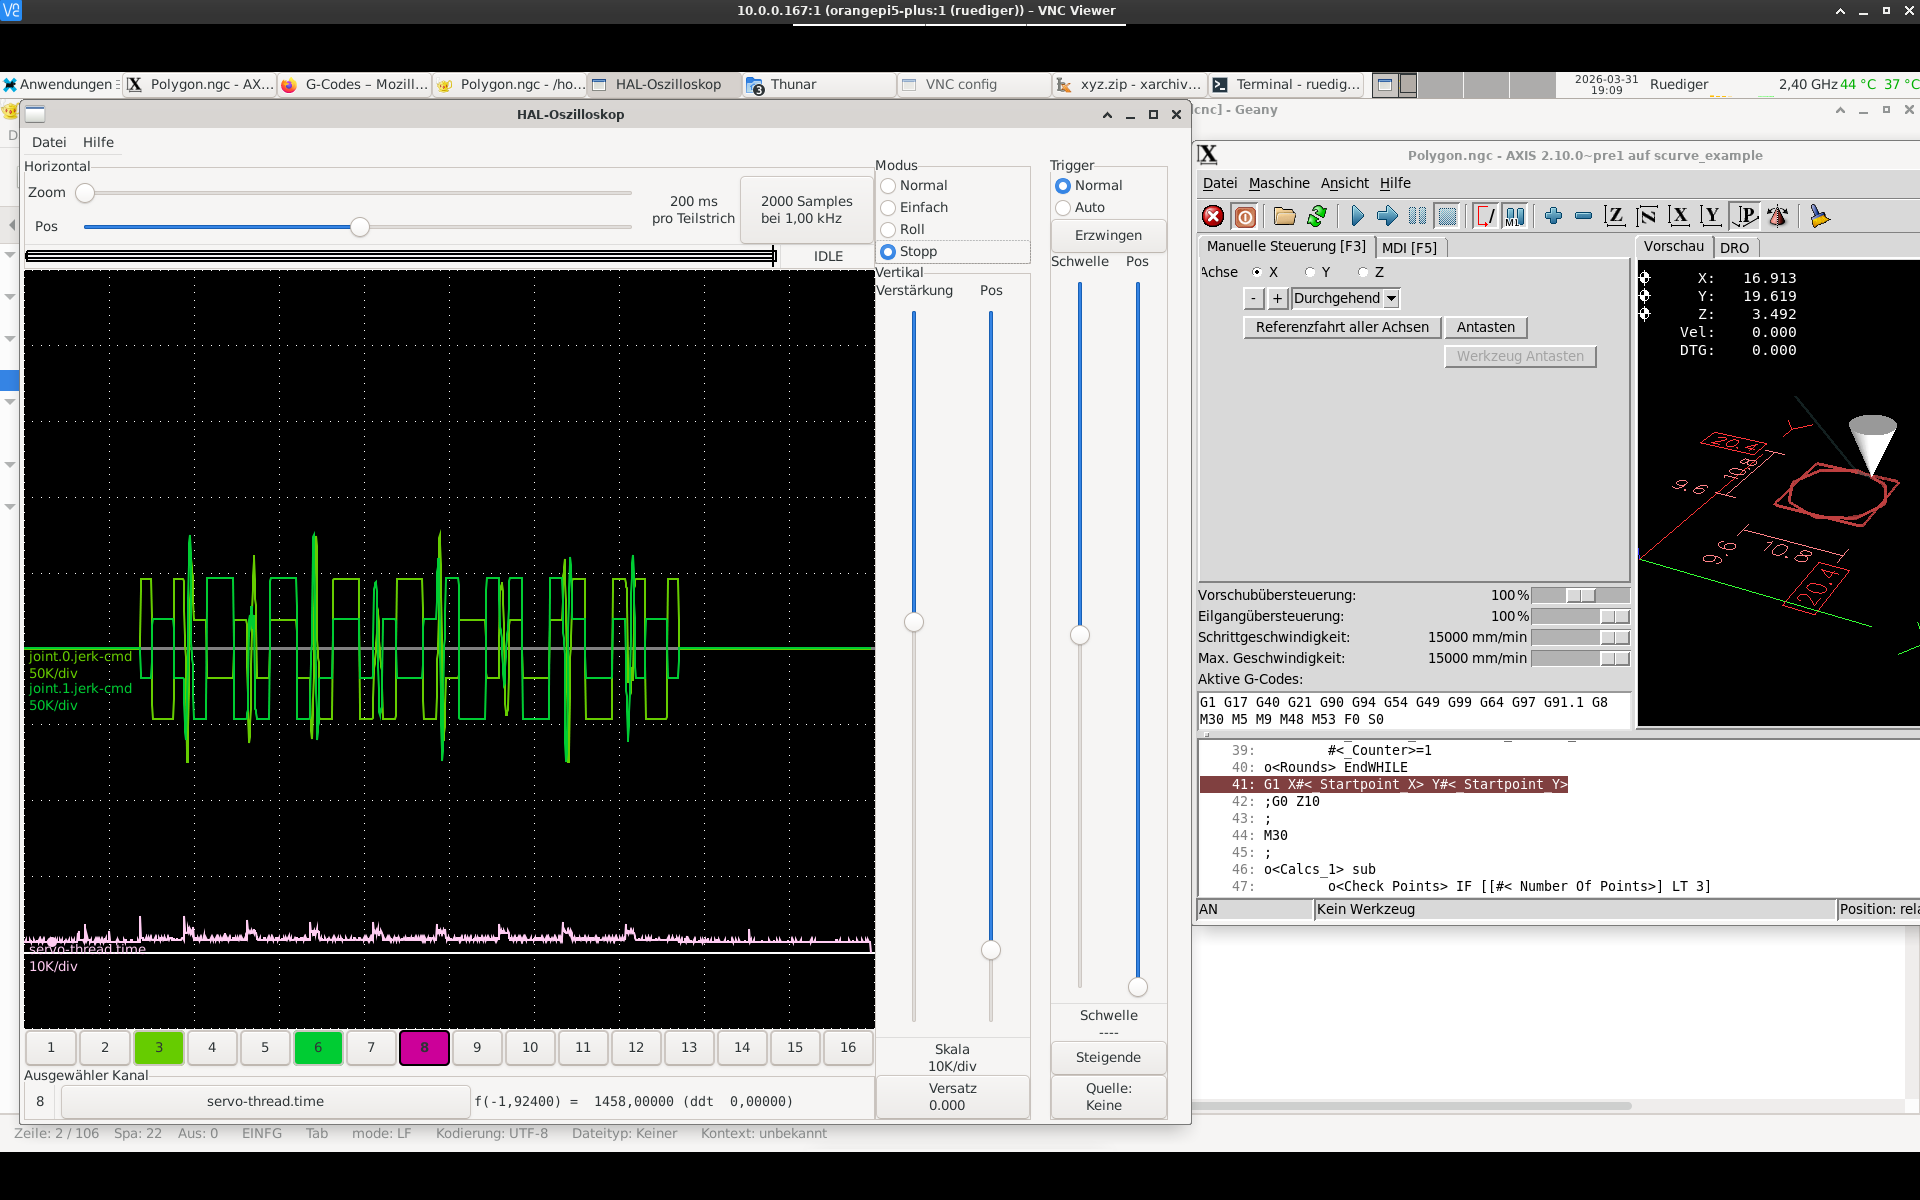Image resolution: width=1920 pixels, height=1200 pixels.
Task: Click the horizontal Zoom slider handle
Action: 85,193
